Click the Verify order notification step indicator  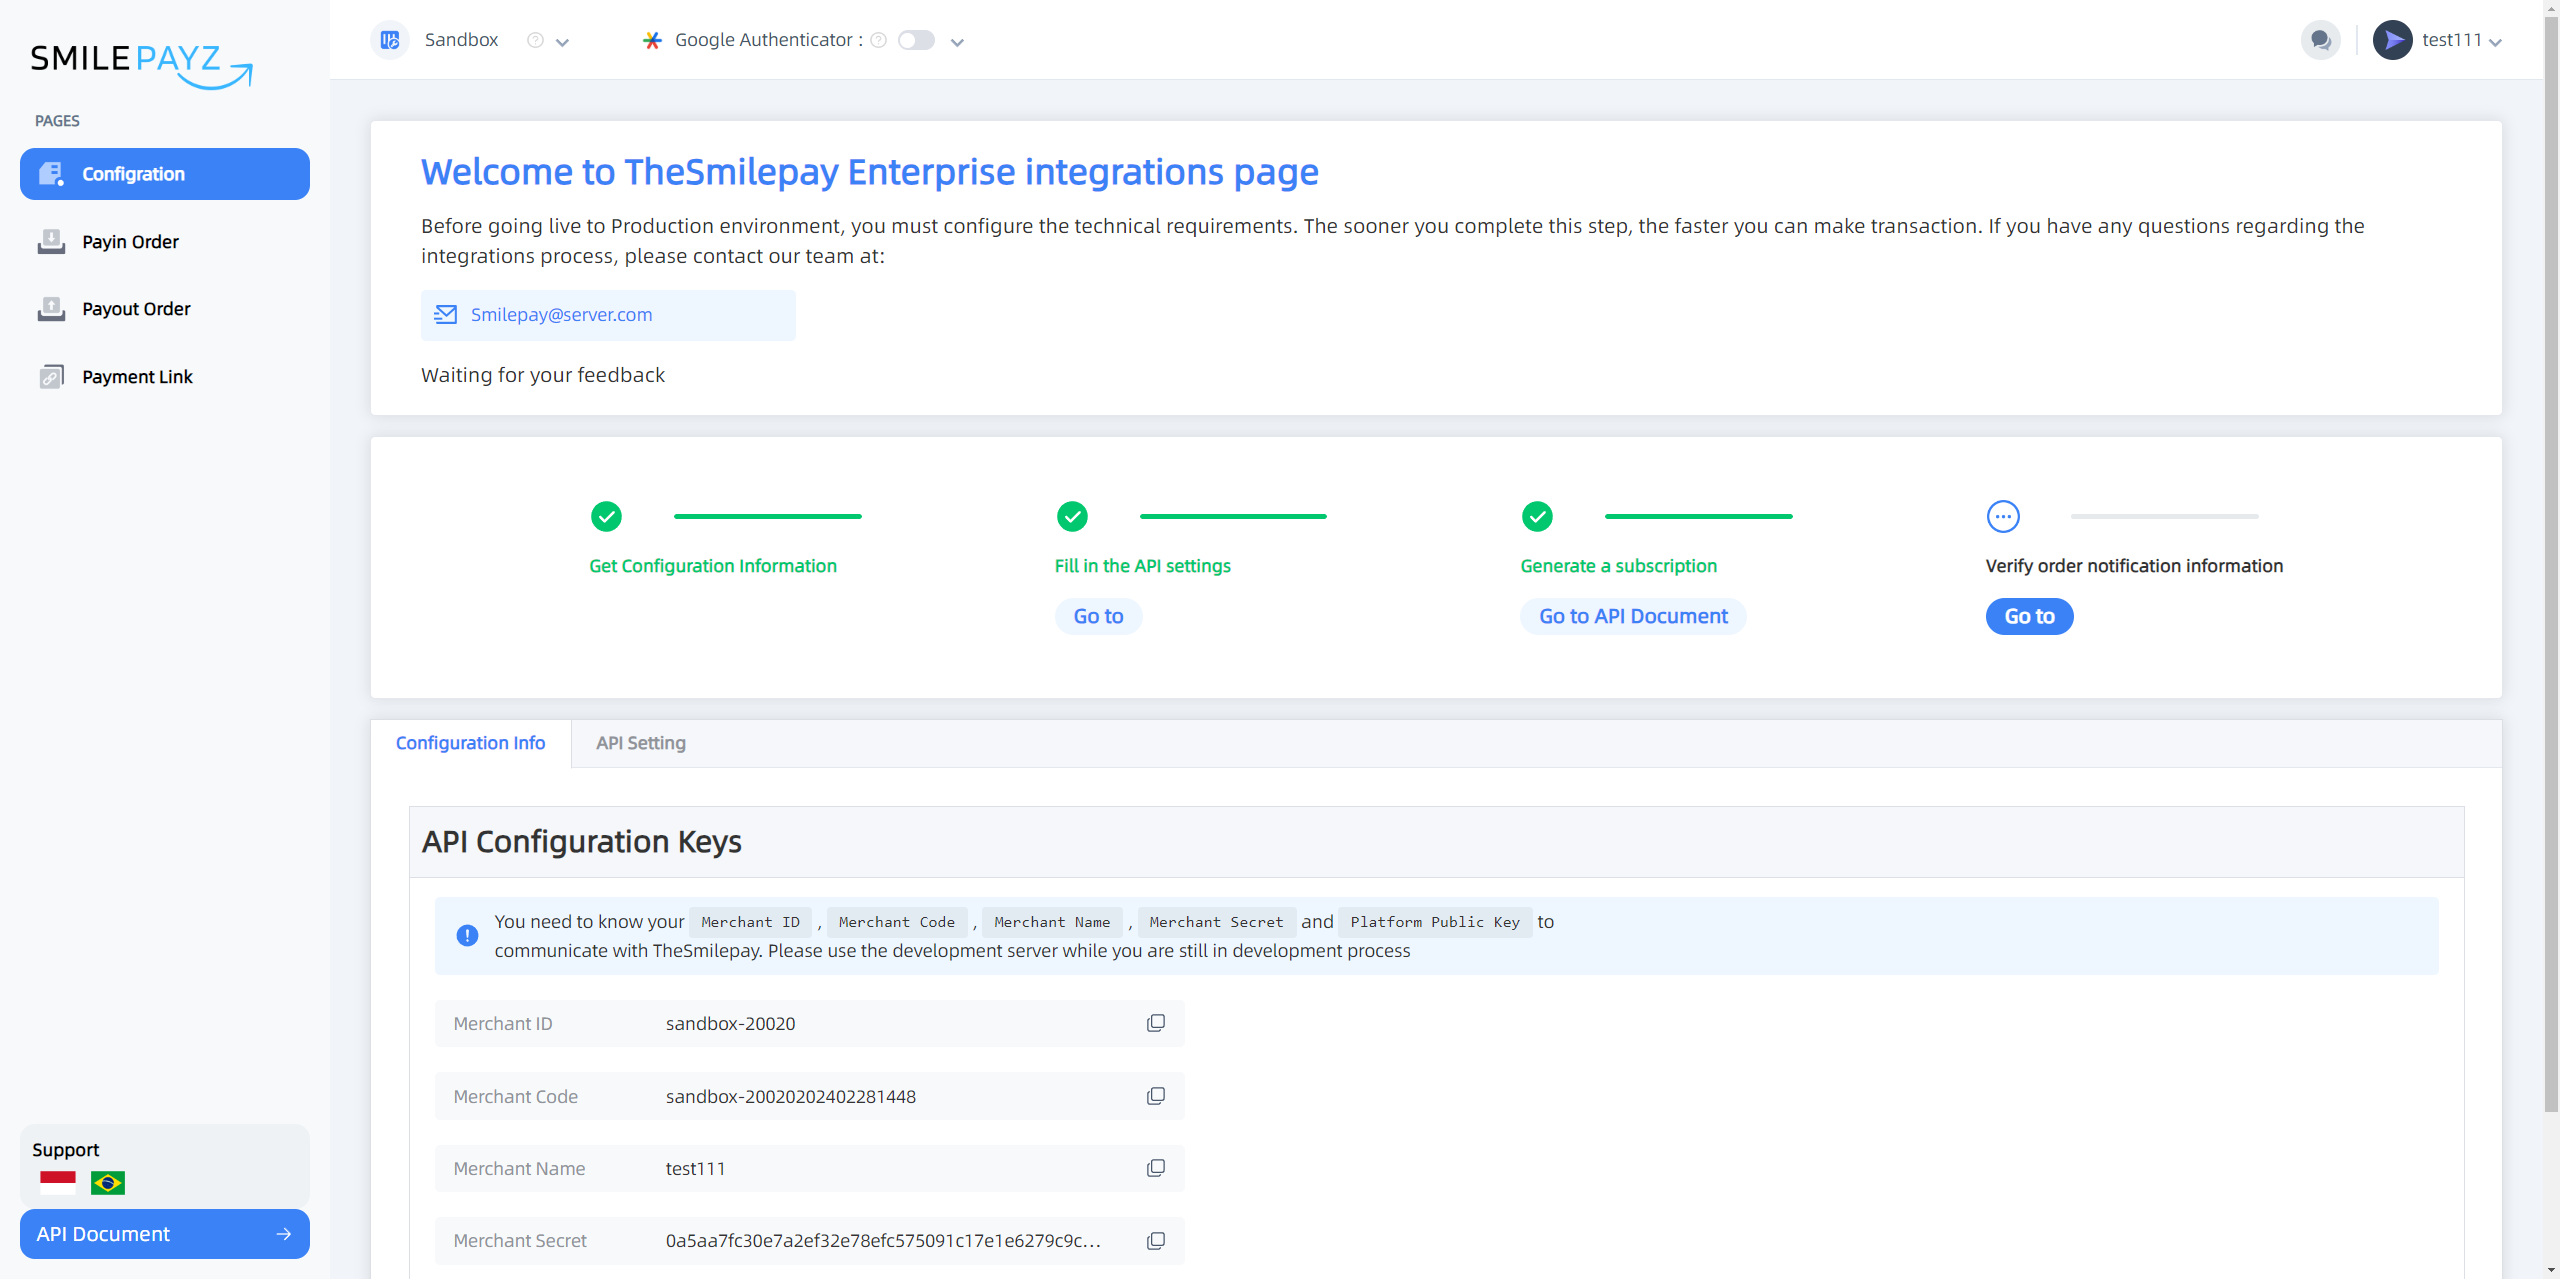2003,516
